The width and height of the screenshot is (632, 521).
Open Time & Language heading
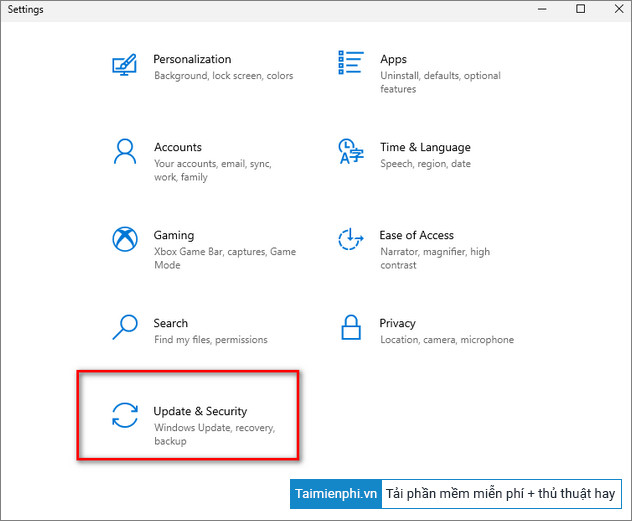click(425, 147)
